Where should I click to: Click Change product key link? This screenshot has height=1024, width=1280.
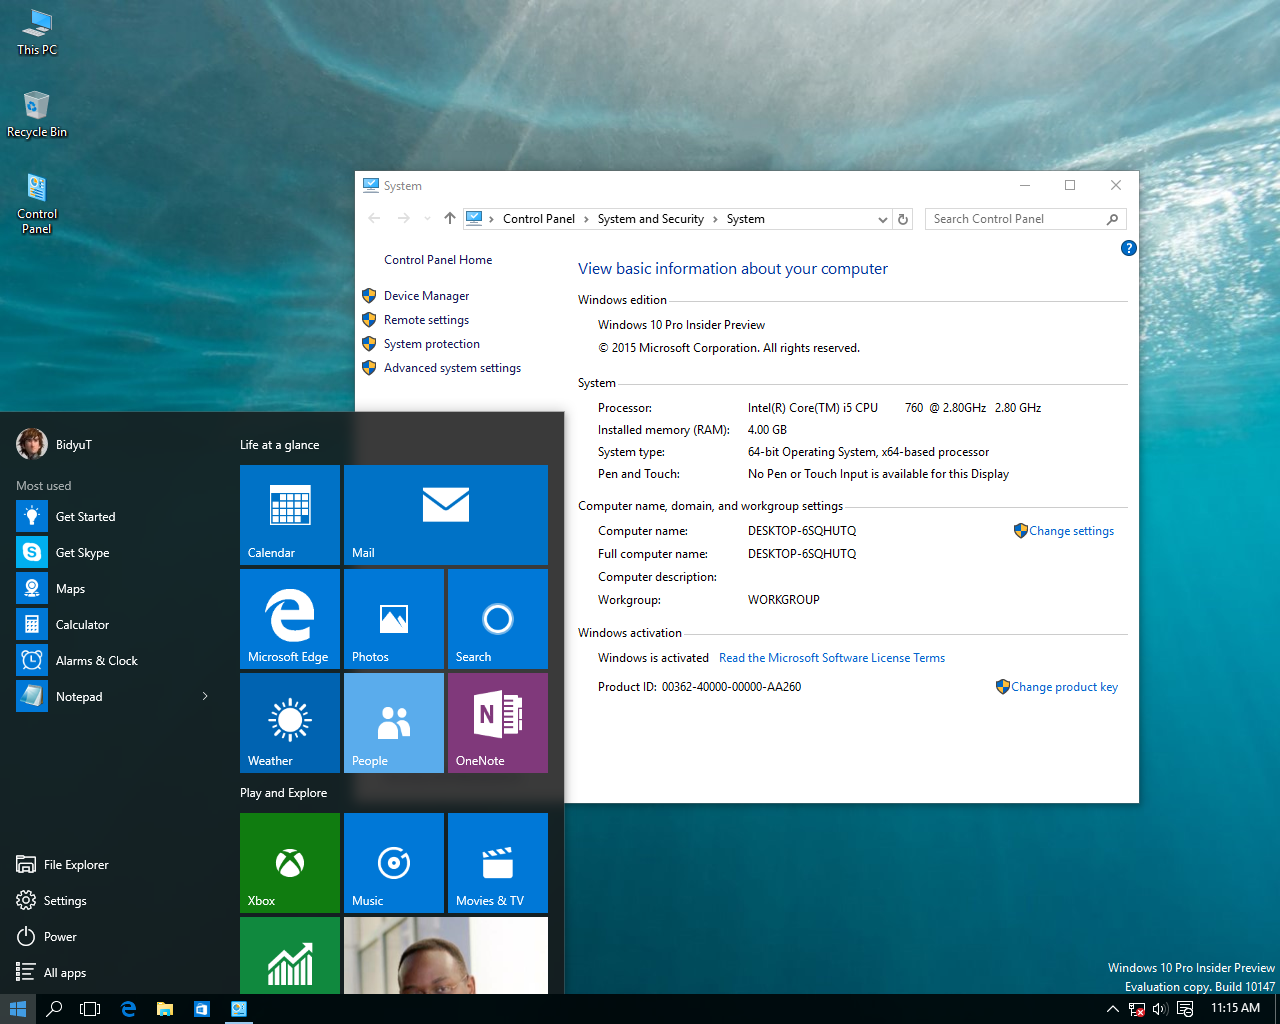(x=1064, y=687)
